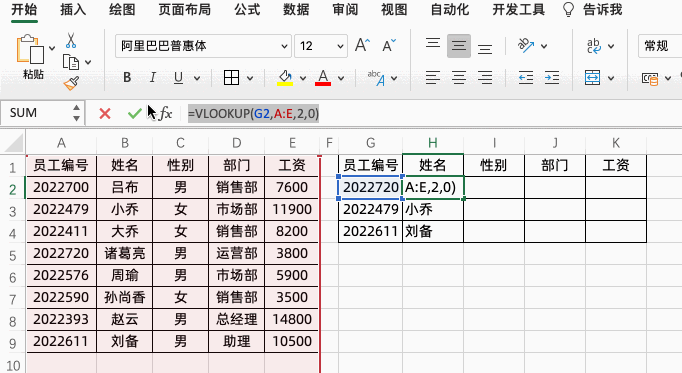Open font size dropdown showing 12
Screen dimensions: 682x373
(321, 46)
